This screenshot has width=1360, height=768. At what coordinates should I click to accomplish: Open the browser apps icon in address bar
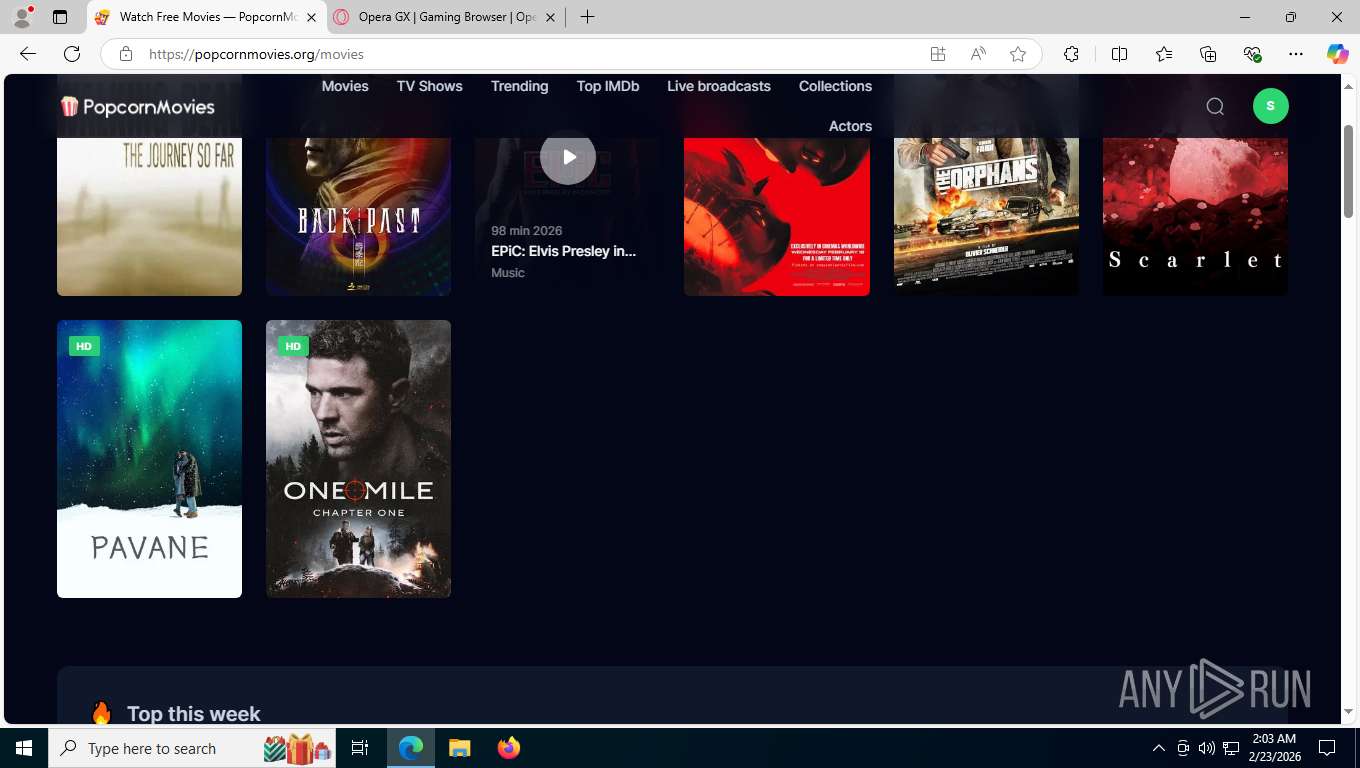click(x=938, y=54)
